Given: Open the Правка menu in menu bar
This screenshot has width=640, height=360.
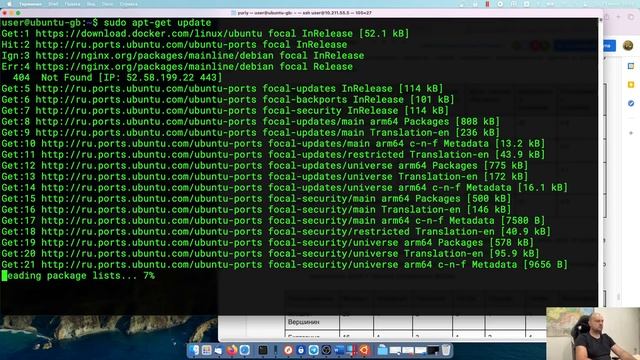Looking at the screenshot, I should point(72,4).
